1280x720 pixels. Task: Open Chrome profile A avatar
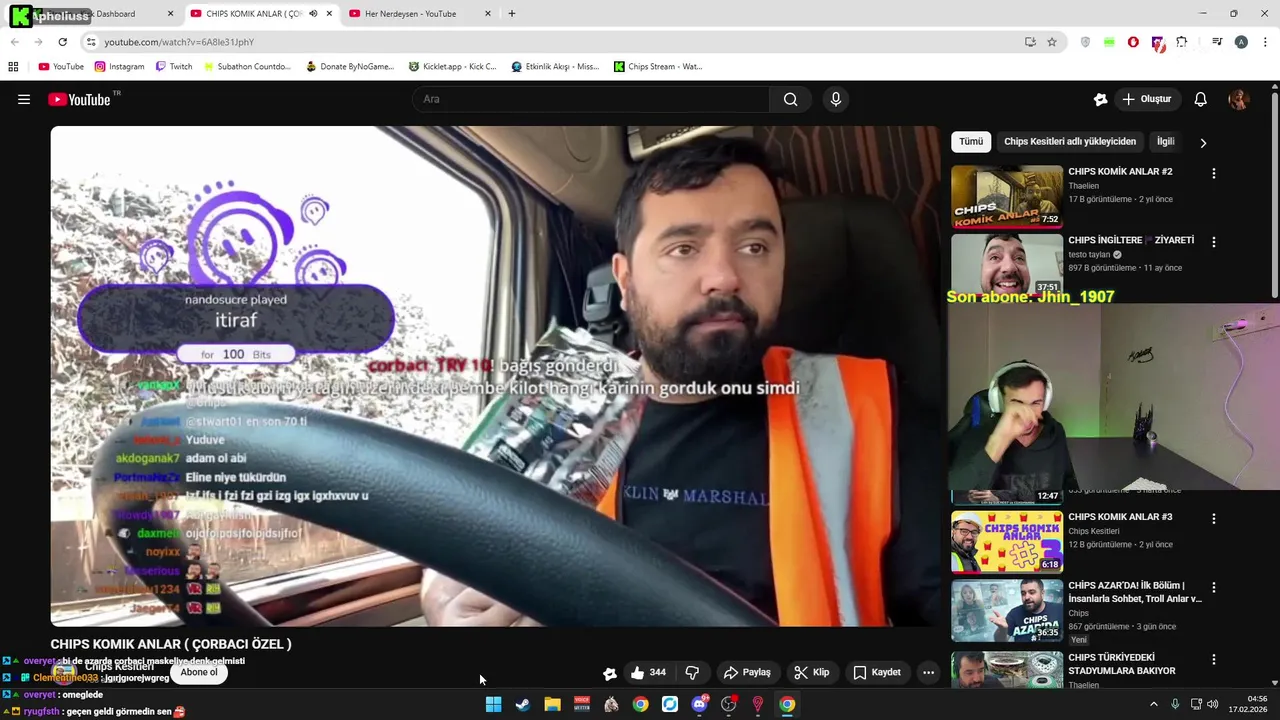1241,42
